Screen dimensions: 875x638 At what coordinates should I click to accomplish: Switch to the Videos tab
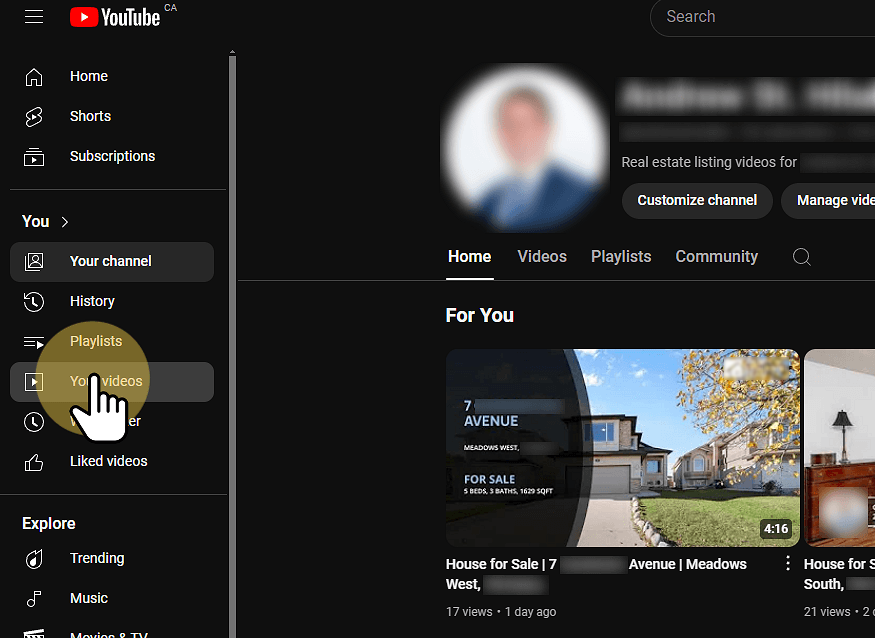pos(542,257)
